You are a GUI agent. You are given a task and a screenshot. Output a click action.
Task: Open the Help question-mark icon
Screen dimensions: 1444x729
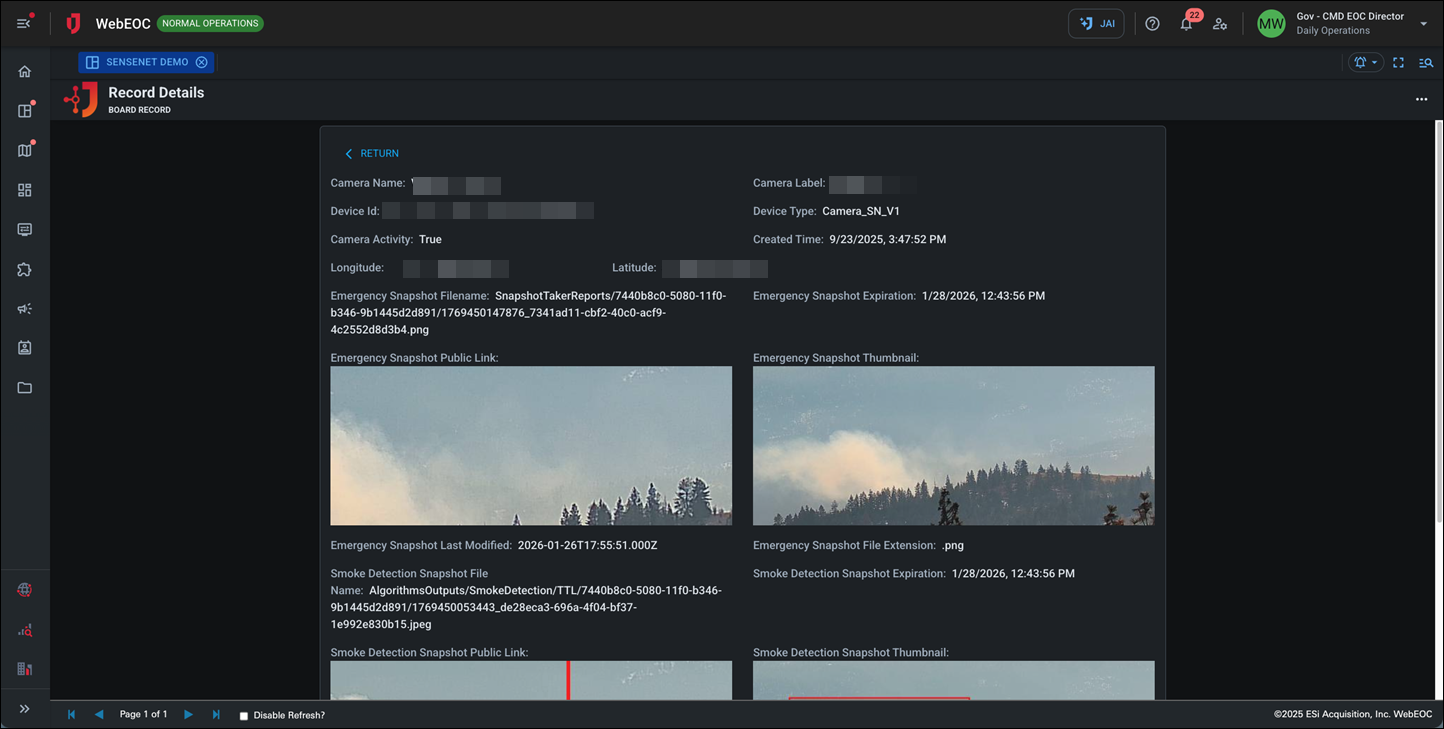pyautogui.click(x=1152, y=23)
